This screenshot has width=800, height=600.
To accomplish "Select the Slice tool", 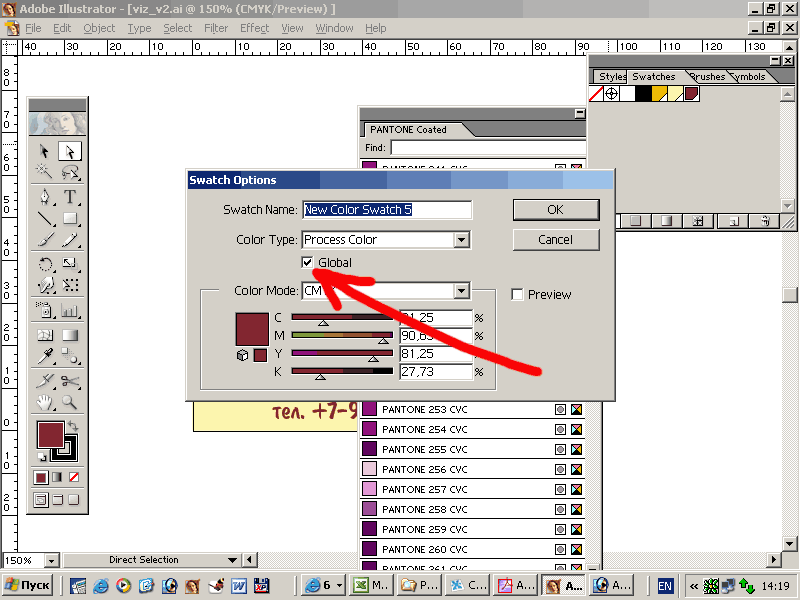I will point(44,381).
